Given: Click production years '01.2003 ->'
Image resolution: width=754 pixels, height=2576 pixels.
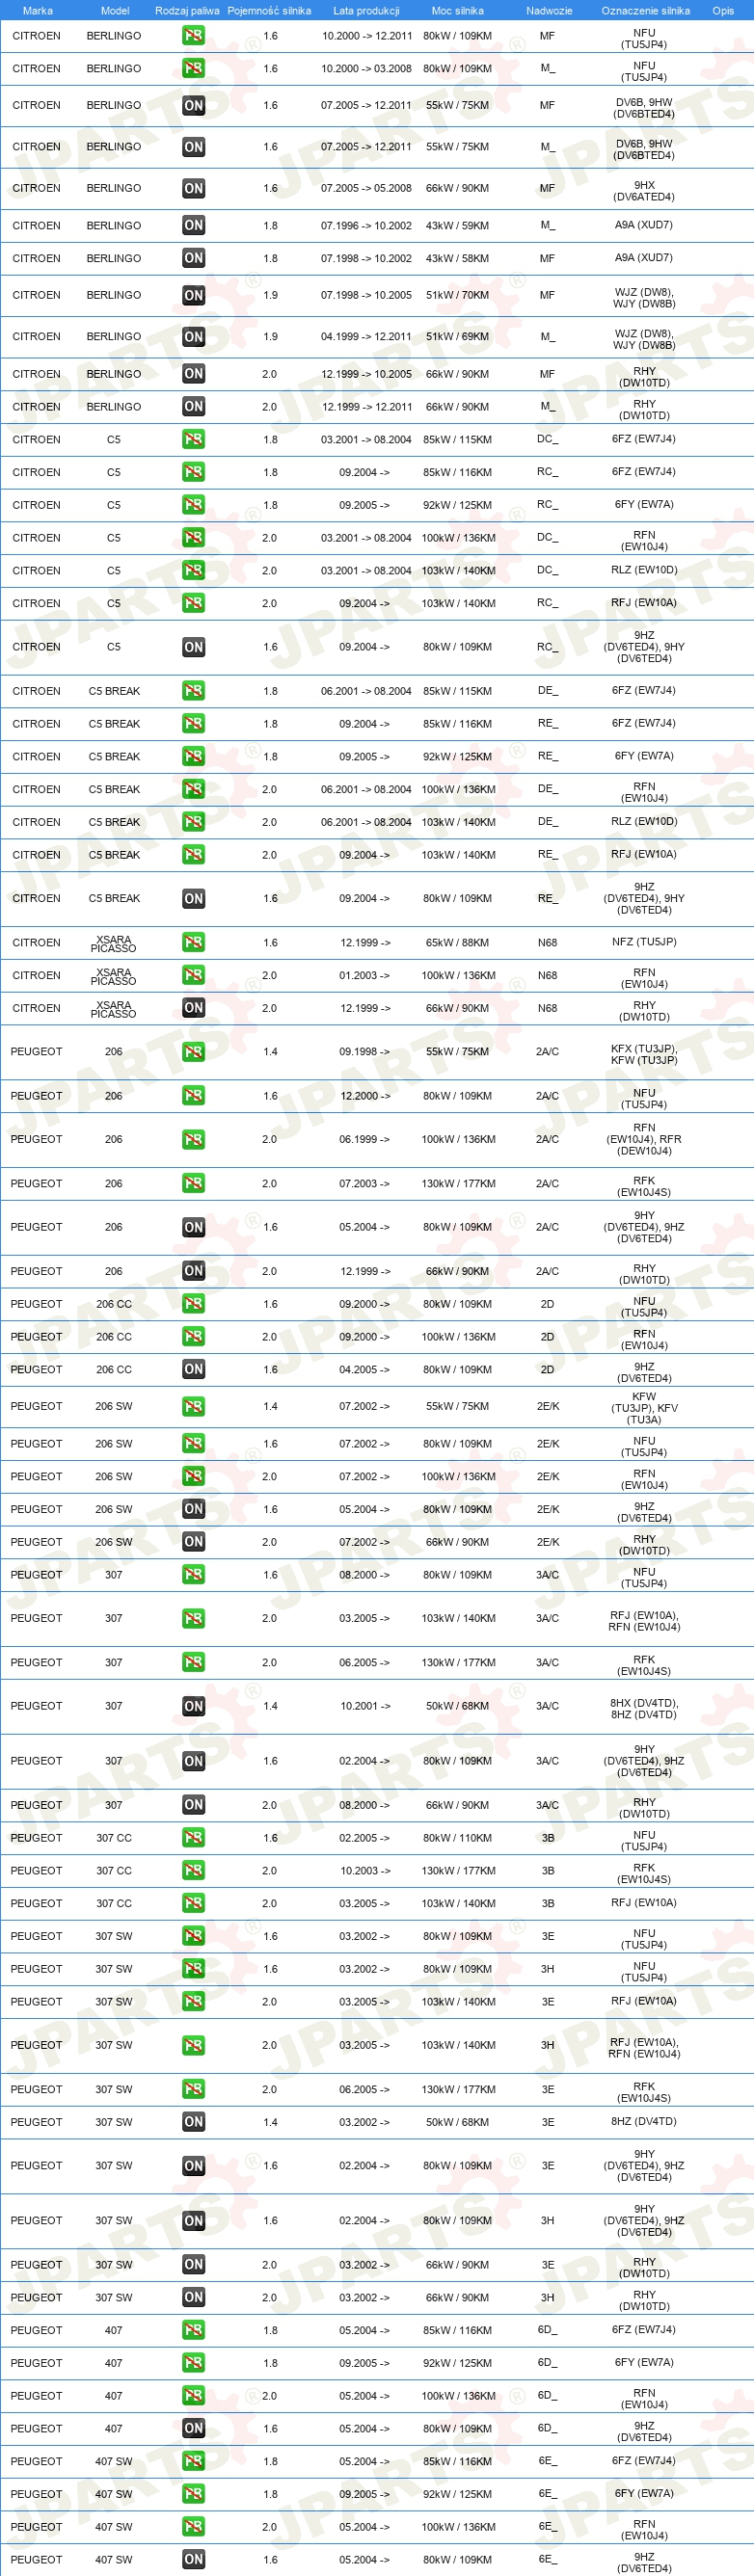Looking at the screenshot, I should pos(364,975).
